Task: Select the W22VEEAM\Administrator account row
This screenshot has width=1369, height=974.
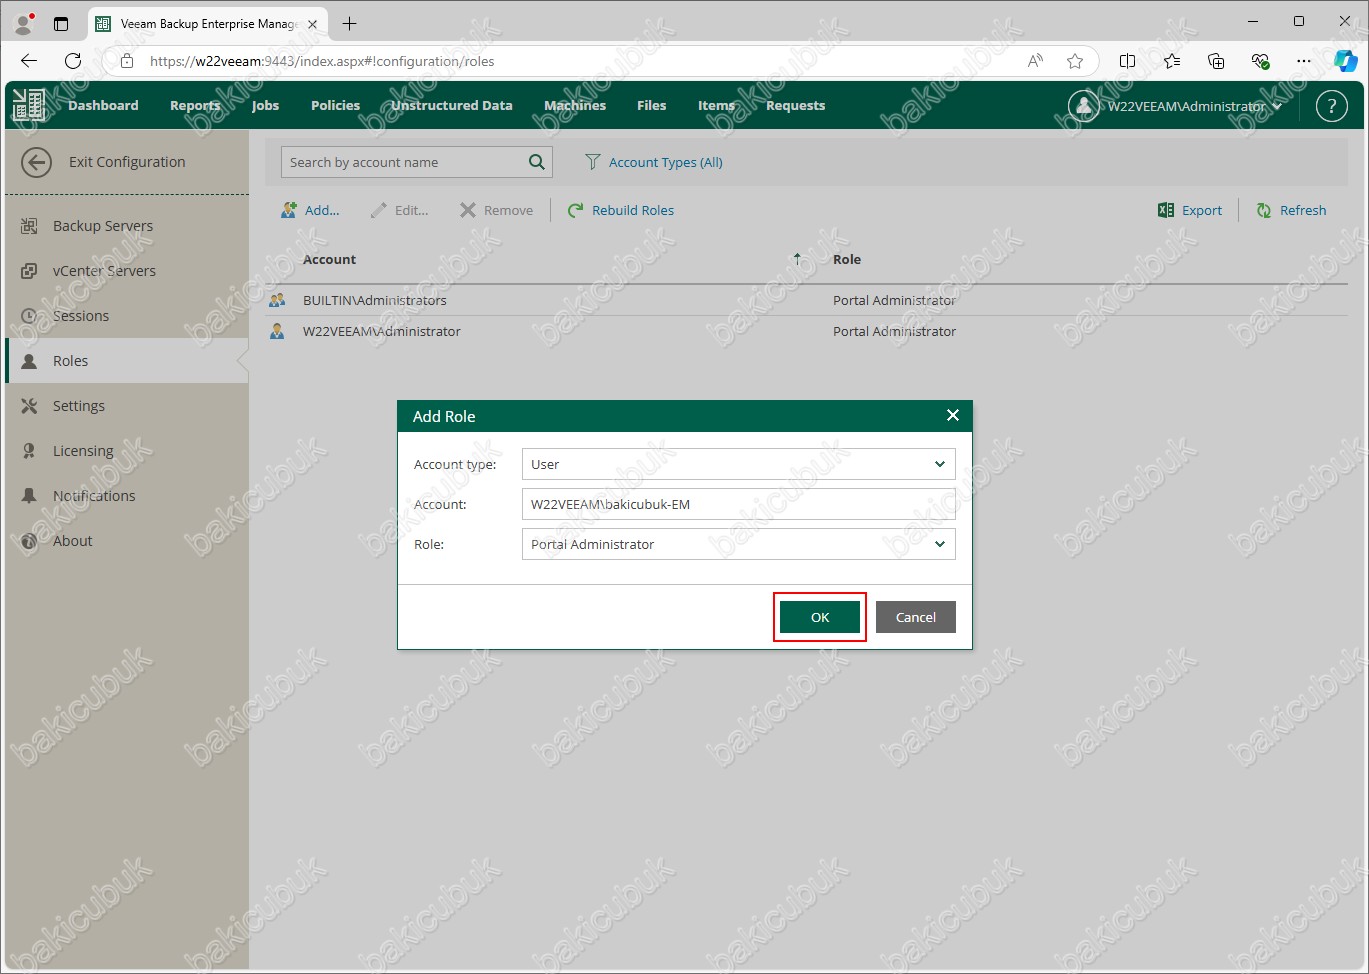Action: tap(806, 331)
